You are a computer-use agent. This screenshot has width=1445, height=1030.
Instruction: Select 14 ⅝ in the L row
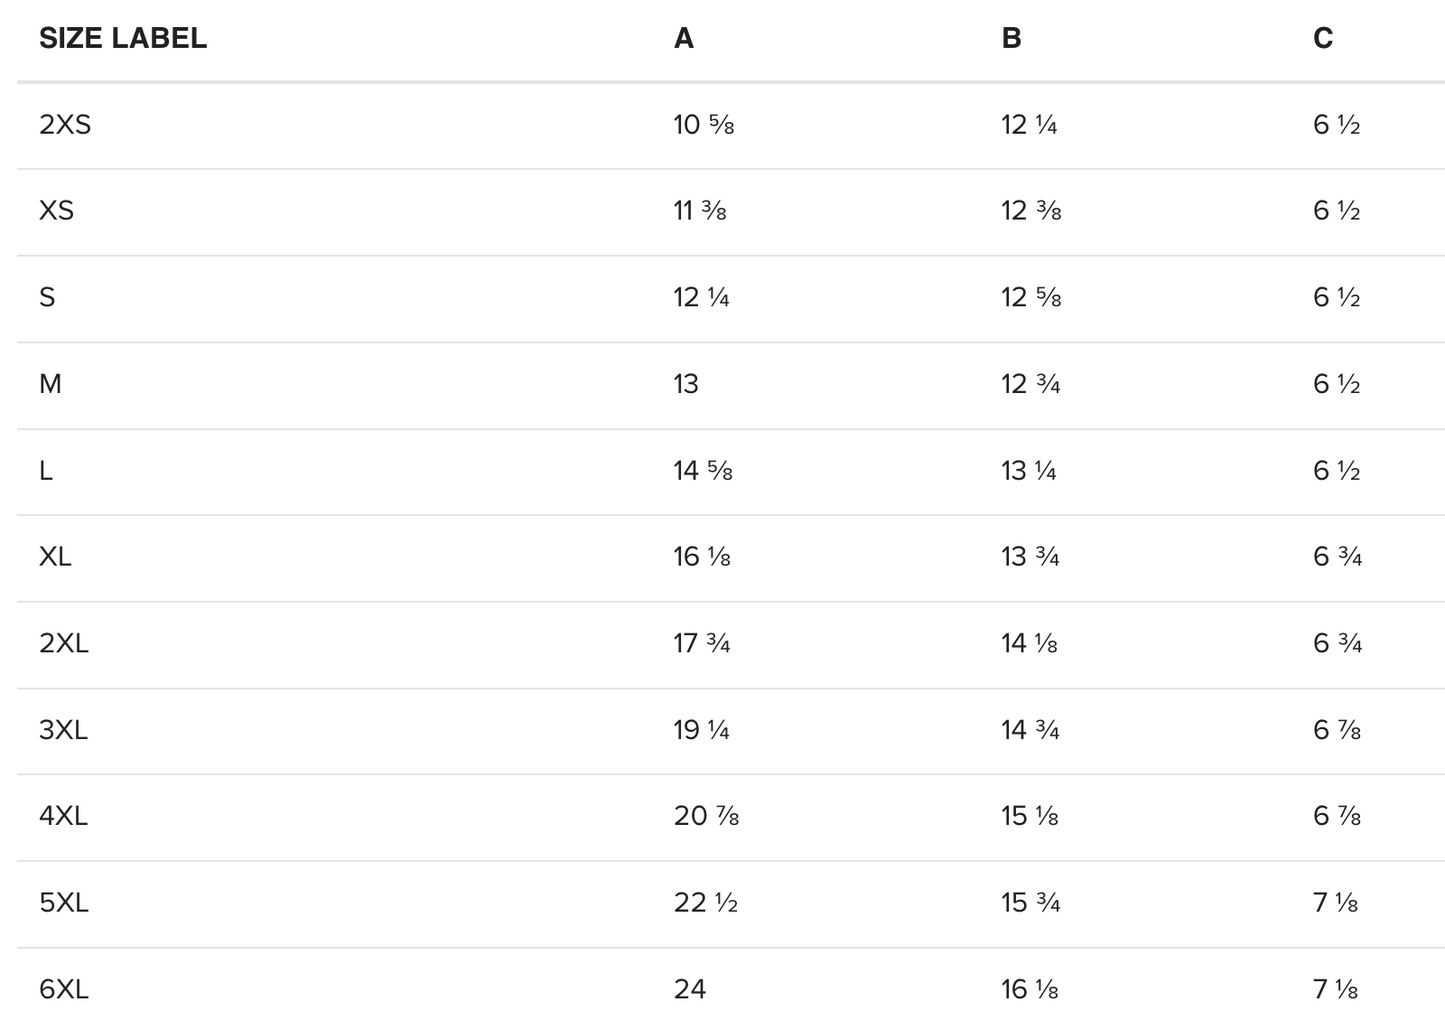coord(702,471)
